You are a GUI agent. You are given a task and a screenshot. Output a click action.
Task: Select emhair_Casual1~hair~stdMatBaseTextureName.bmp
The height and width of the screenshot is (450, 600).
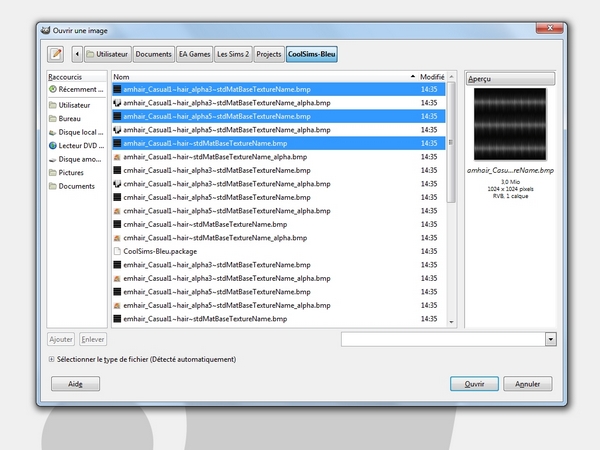(279, 319)
